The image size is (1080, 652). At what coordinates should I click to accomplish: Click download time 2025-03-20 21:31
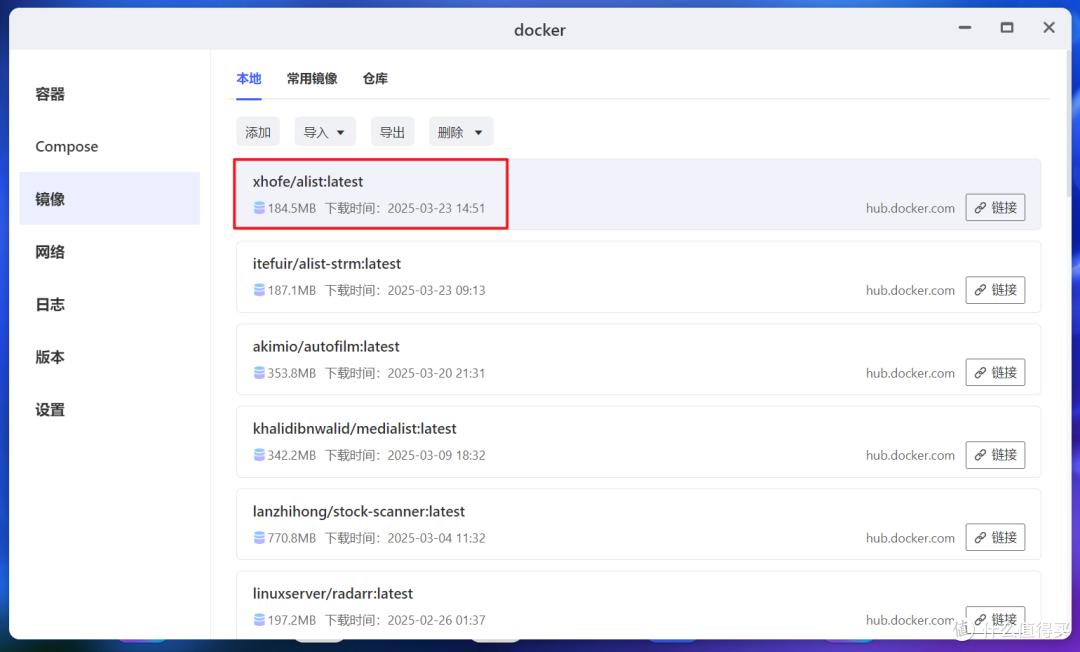click(436, 373)
